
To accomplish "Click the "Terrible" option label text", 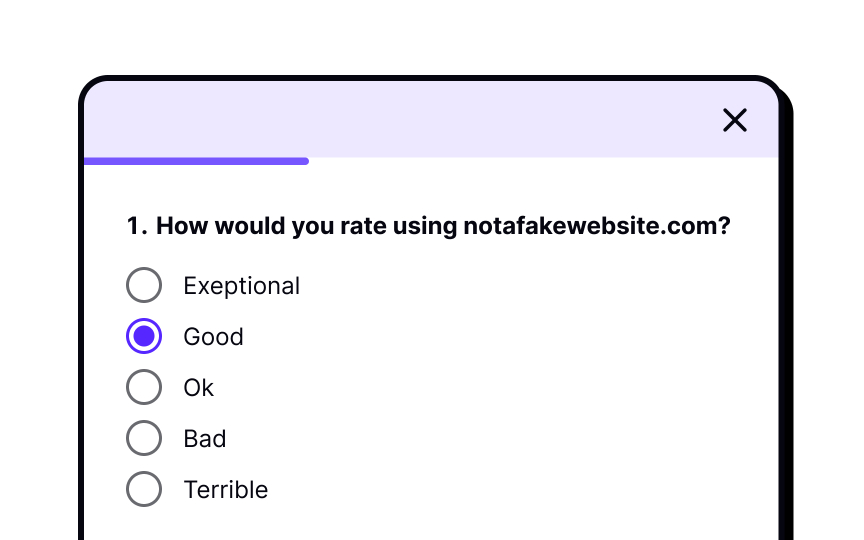I will [x=225, y=489].
